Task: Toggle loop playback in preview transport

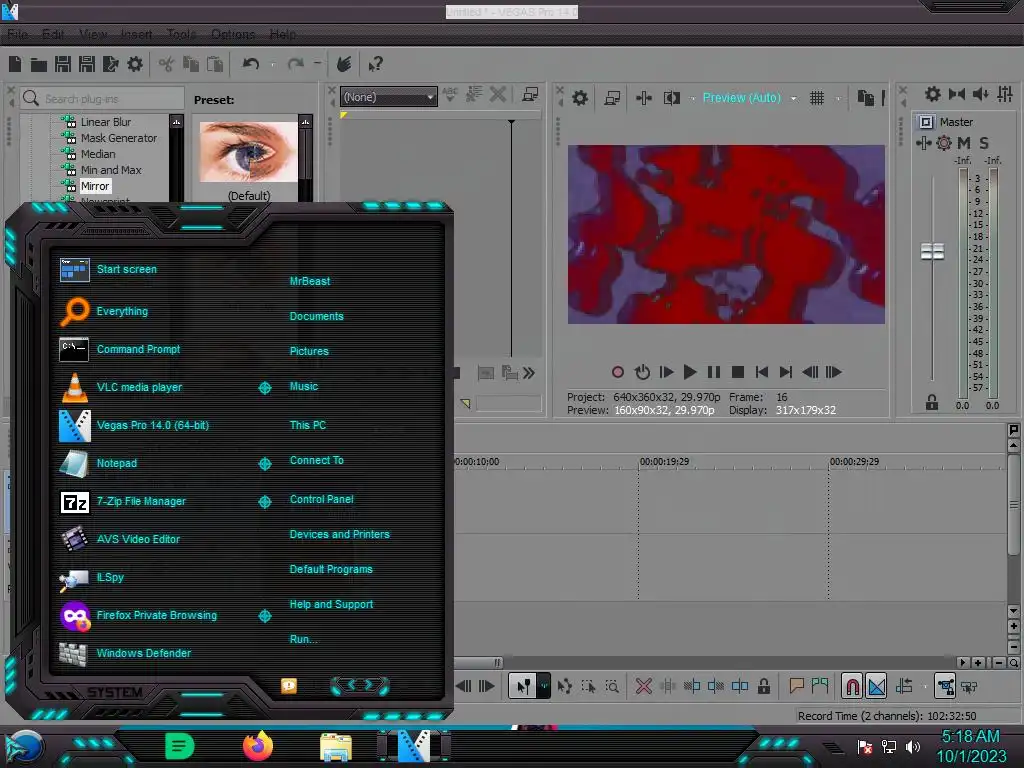Action: [642, 372]
